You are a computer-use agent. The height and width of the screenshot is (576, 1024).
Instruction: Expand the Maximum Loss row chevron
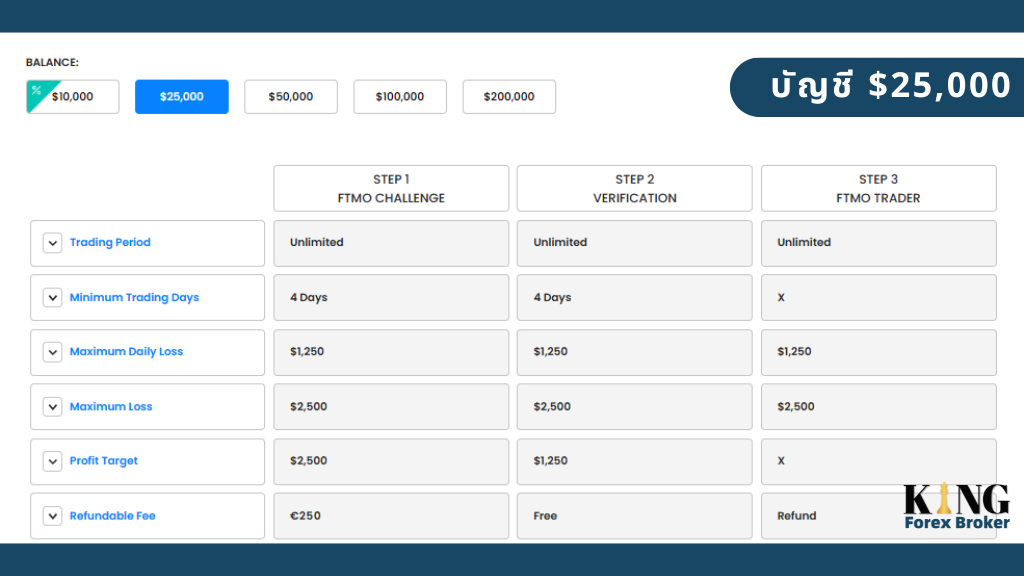pyautogui.click(x=52, y=407)
